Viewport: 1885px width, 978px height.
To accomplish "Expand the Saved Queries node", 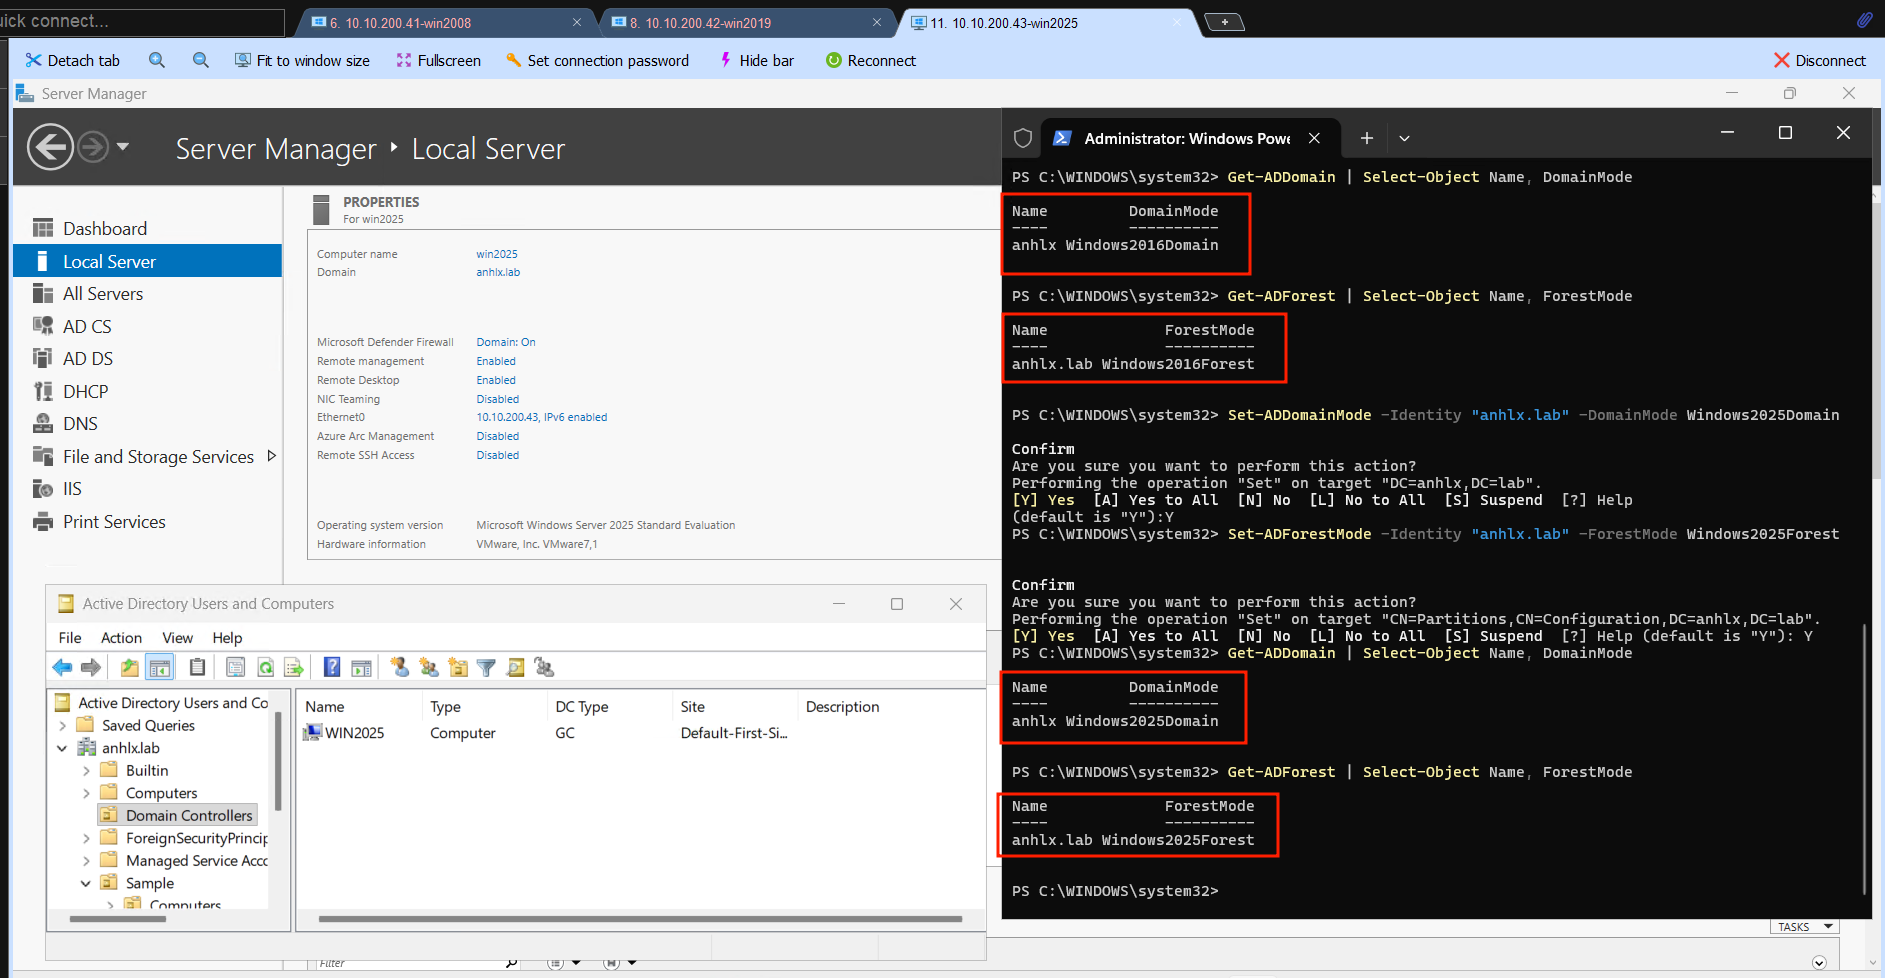I will (x=63, y=726).
